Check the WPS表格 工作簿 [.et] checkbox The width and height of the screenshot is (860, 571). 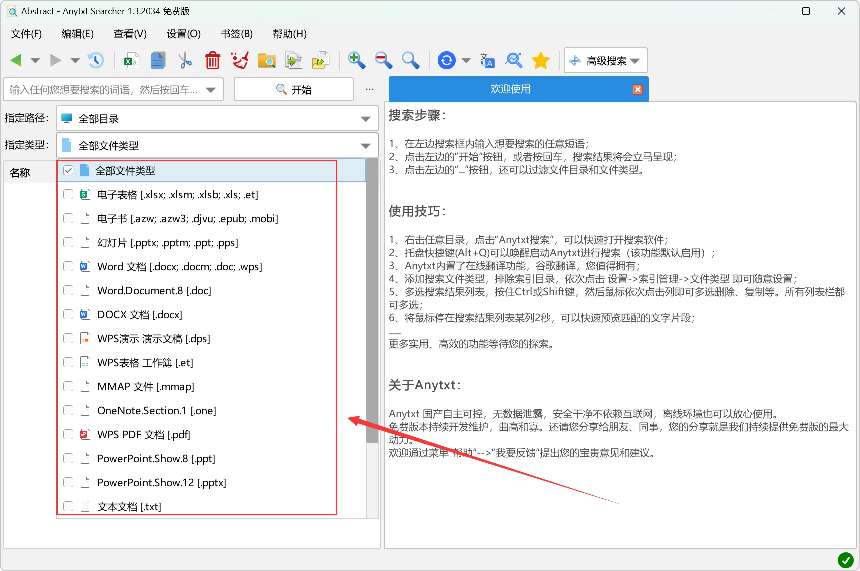tap(67, 363)
